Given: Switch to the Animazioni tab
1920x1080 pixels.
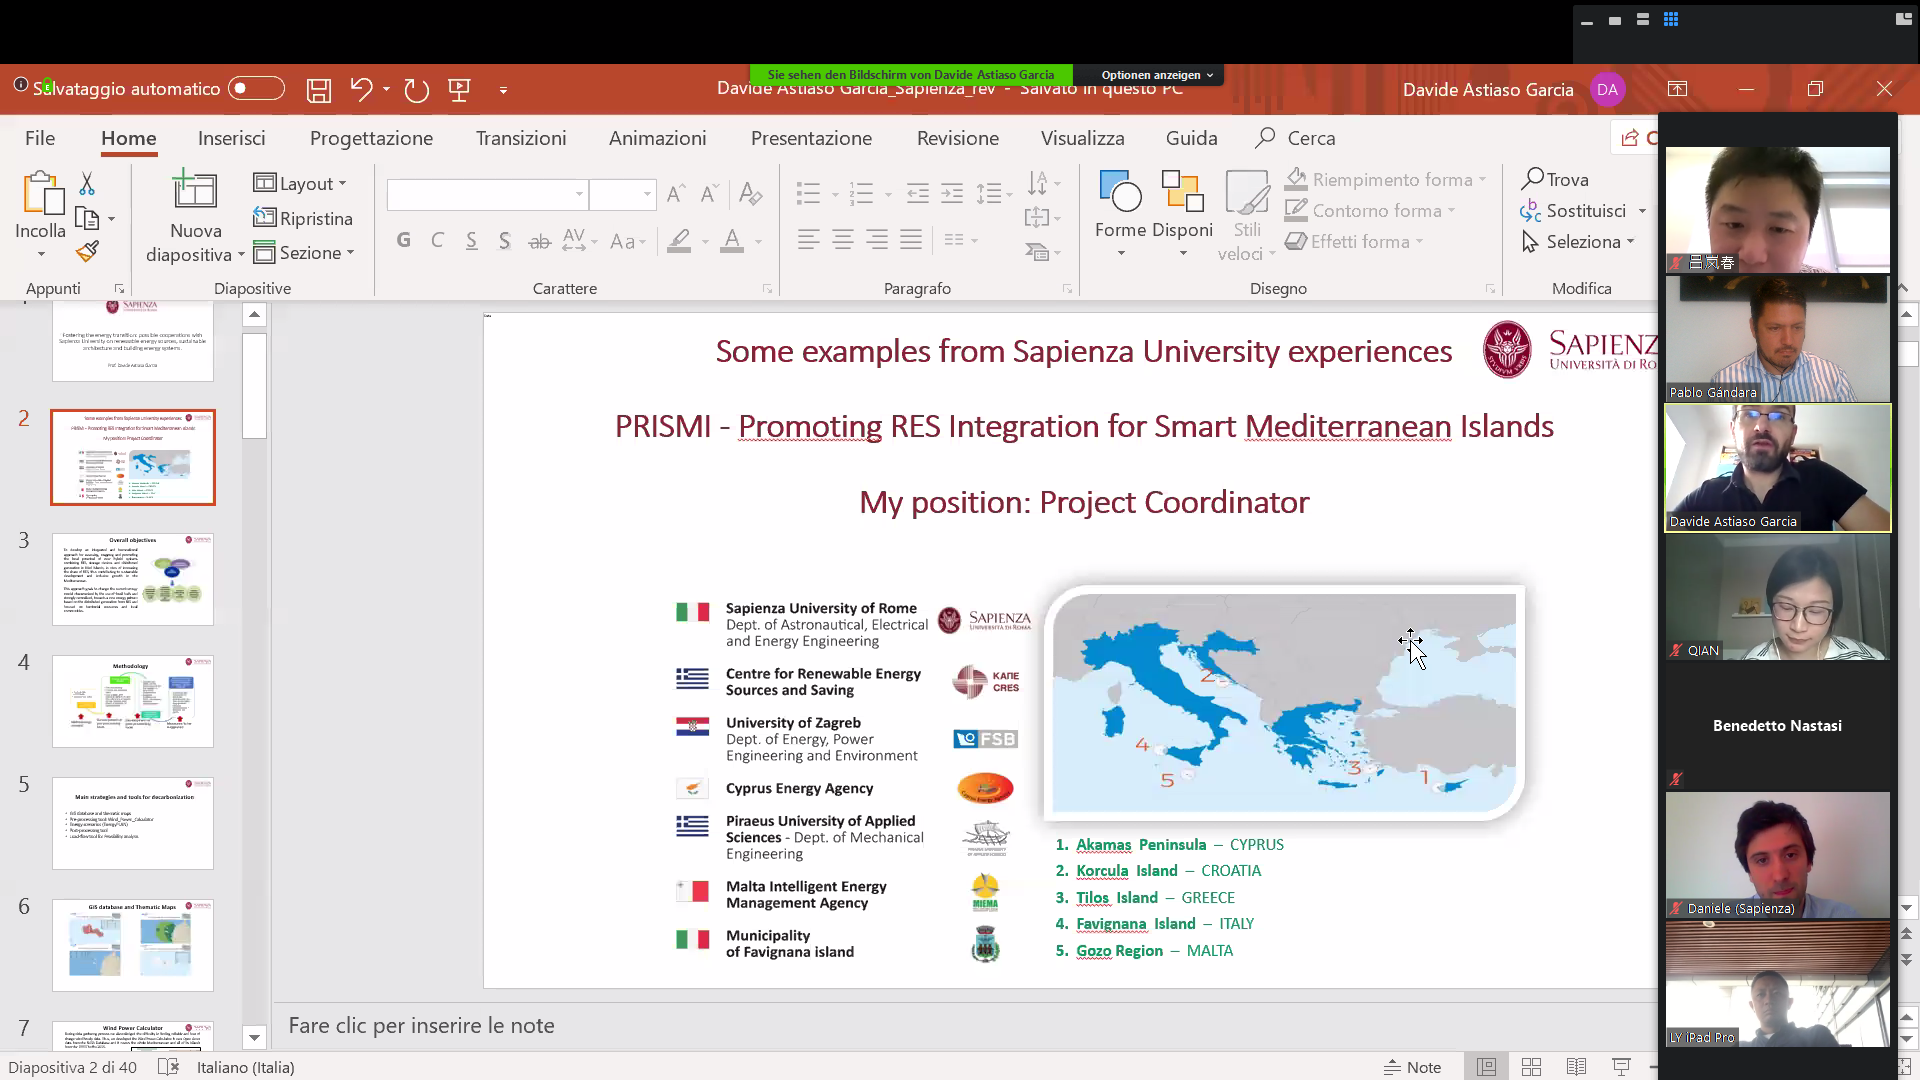Looking at the screenshot, I should 657,138.
